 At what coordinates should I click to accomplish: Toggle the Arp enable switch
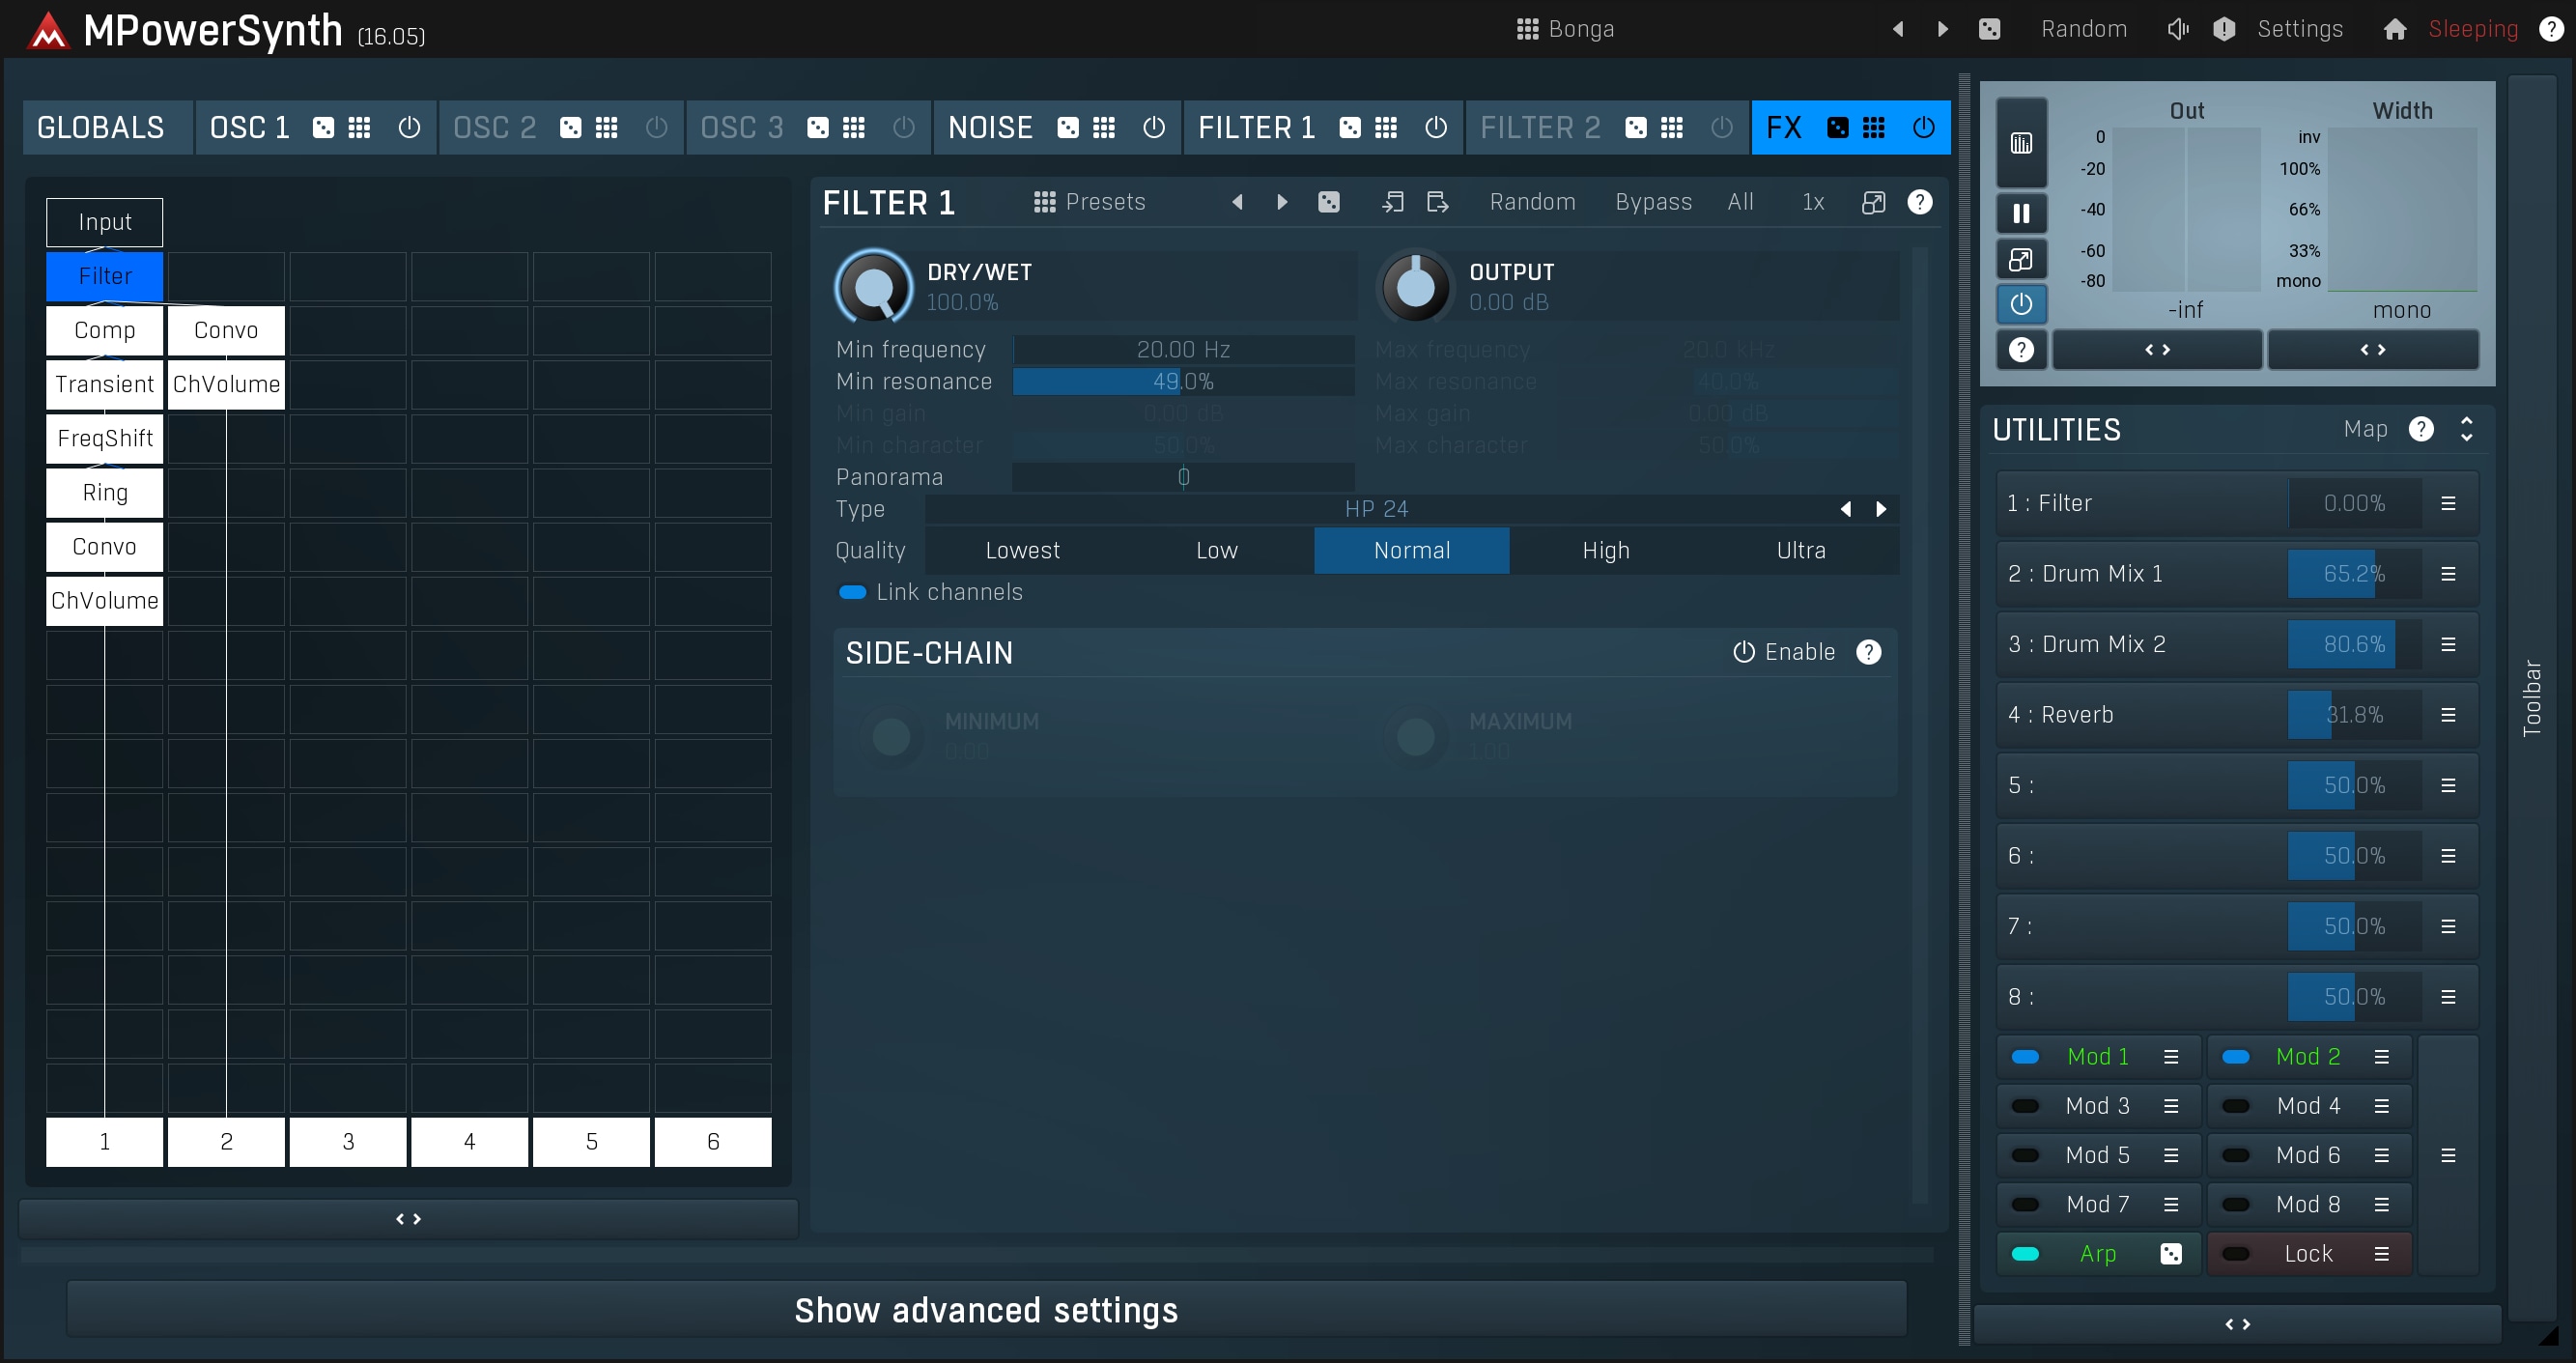pyautogui.click(x=2025, y=1253)
